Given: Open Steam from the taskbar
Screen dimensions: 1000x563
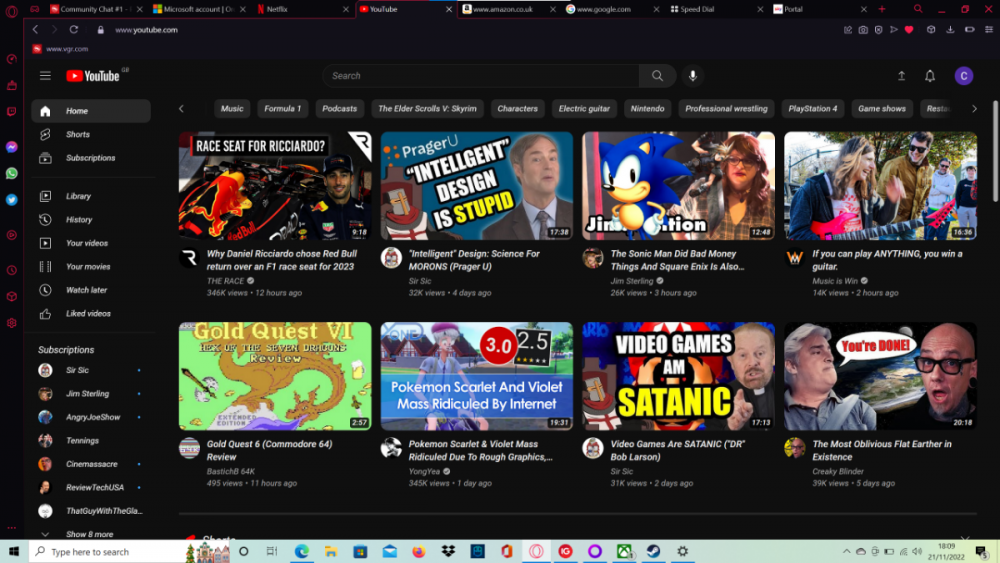Looking at the screenshot, I should pyautogui.click(x=653, y=552).
